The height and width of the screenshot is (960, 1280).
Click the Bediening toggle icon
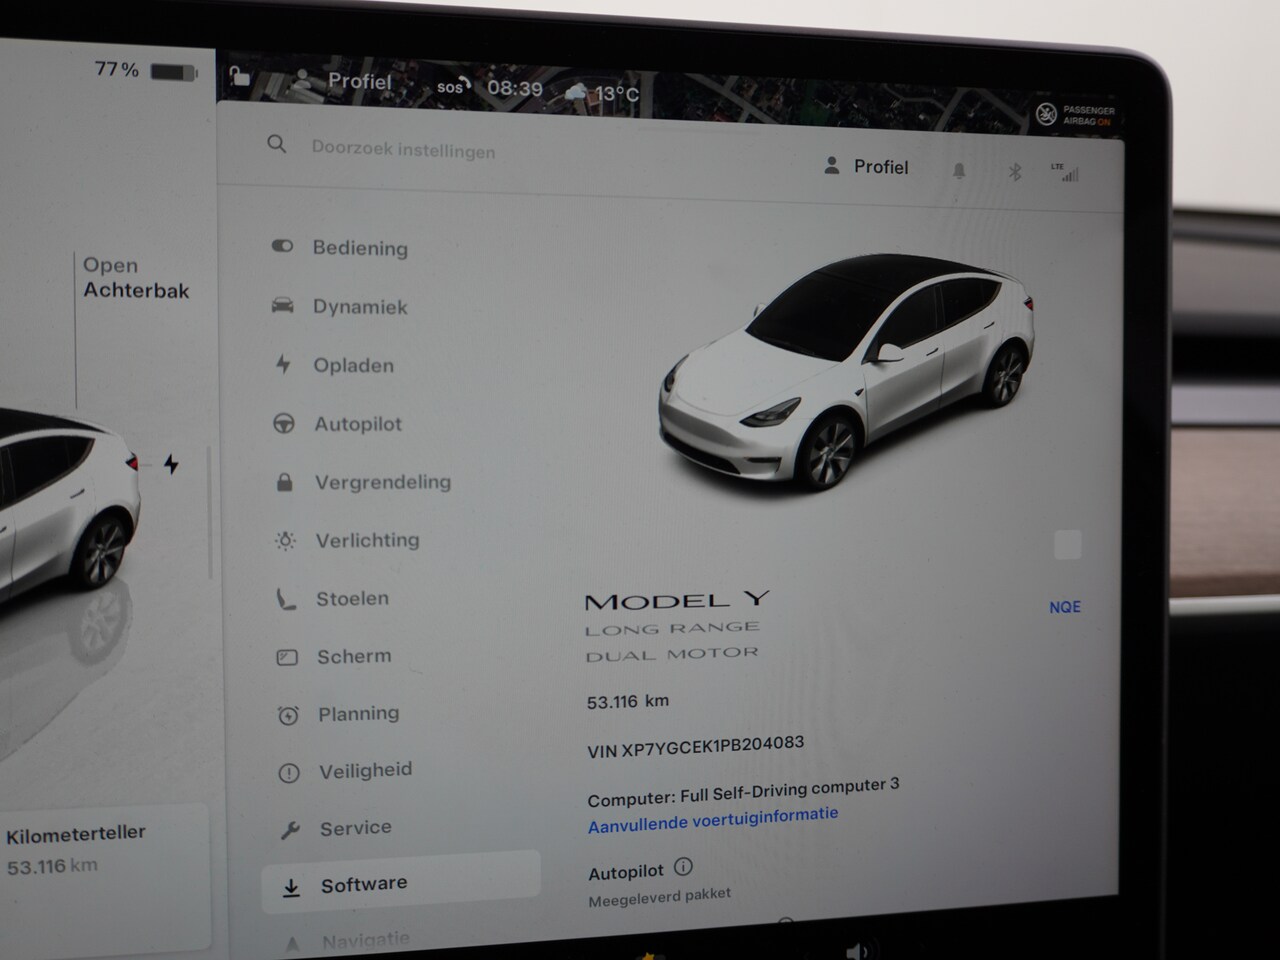coord(282,246)
